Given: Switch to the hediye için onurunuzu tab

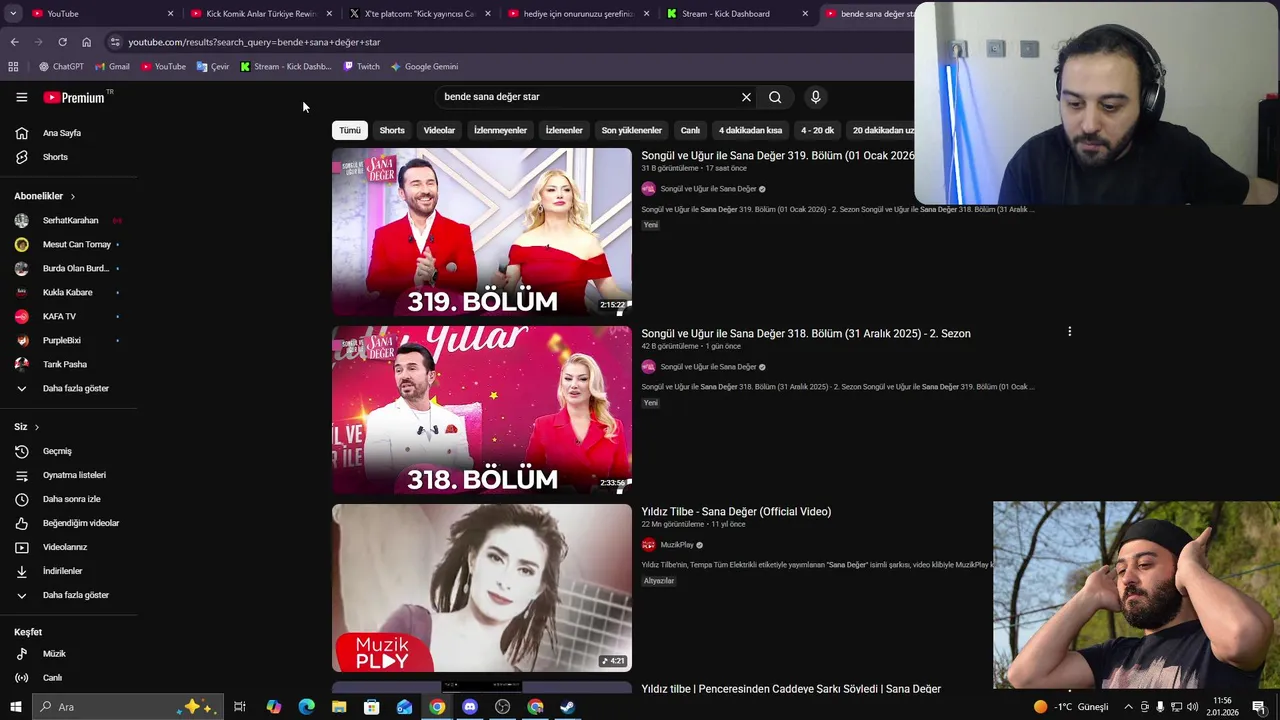Looking at the screenshot, I should coord(580,14).
